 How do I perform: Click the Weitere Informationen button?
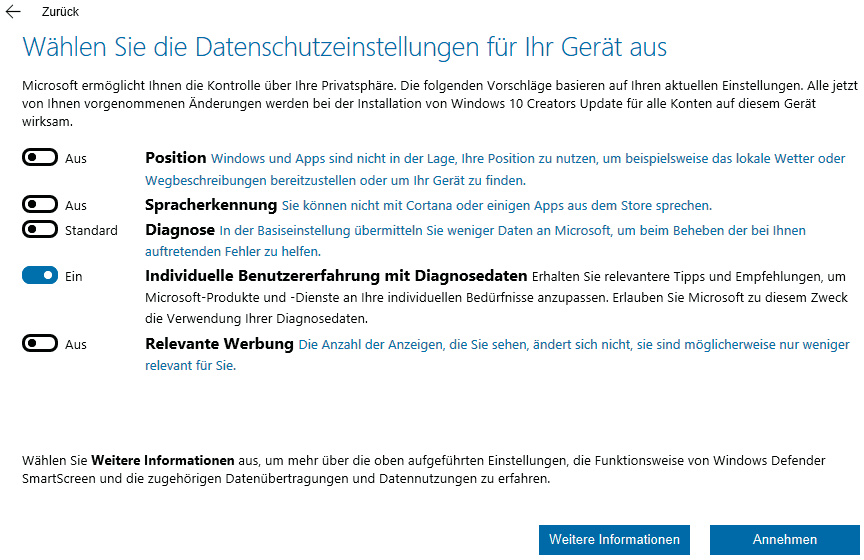pos(614,540)
